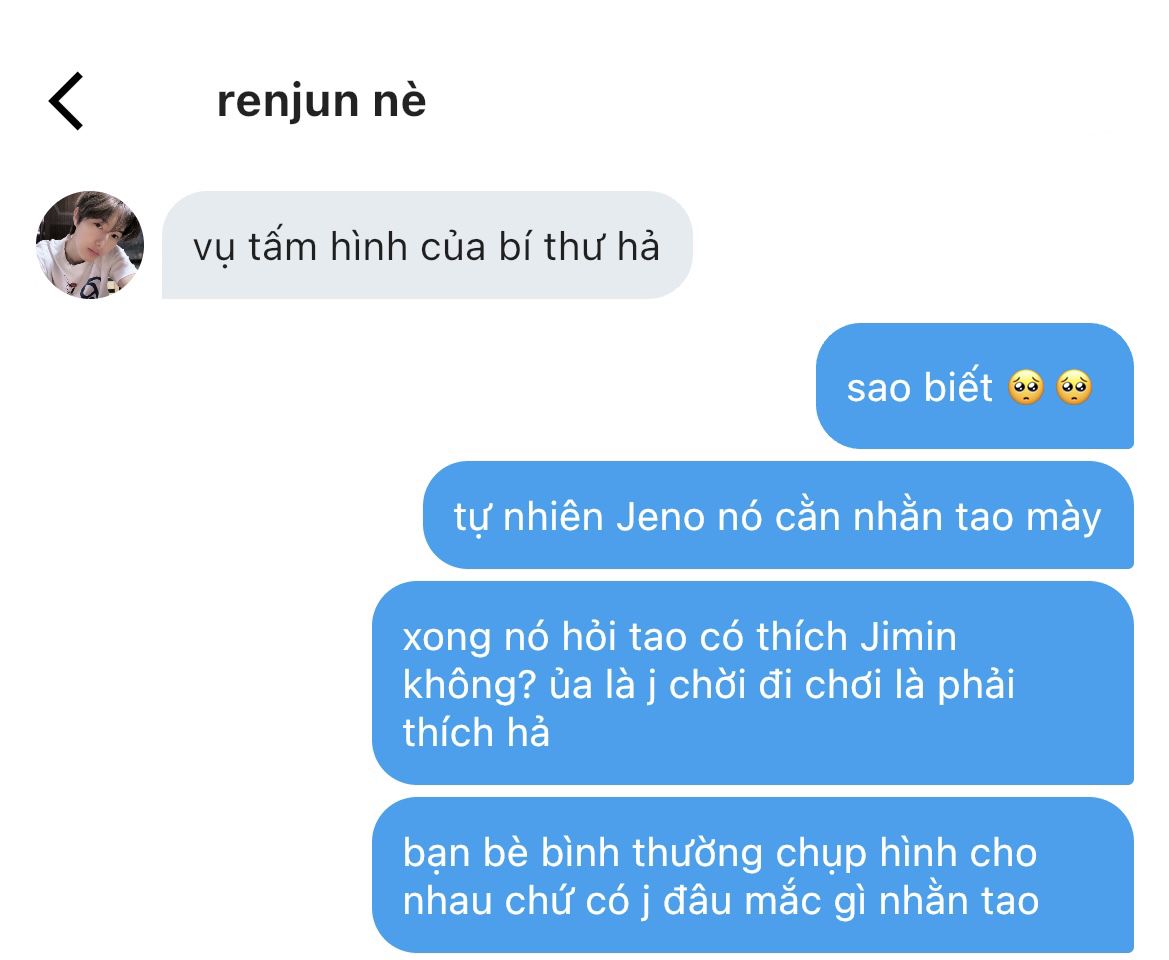Go back using the left arrow
Screen dimensions: 1169x960
click(66, 101)
